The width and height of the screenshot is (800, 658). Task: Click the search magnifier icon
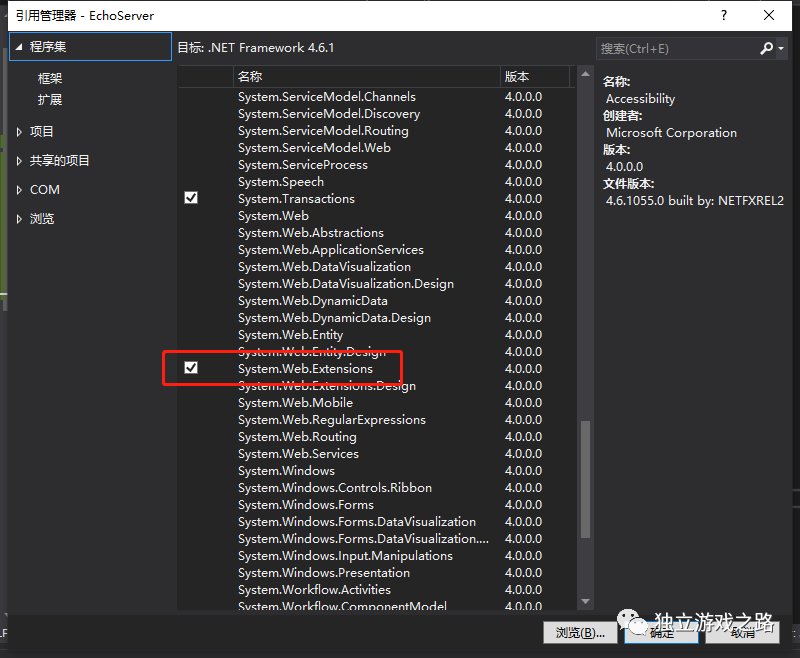pos(767,48)
